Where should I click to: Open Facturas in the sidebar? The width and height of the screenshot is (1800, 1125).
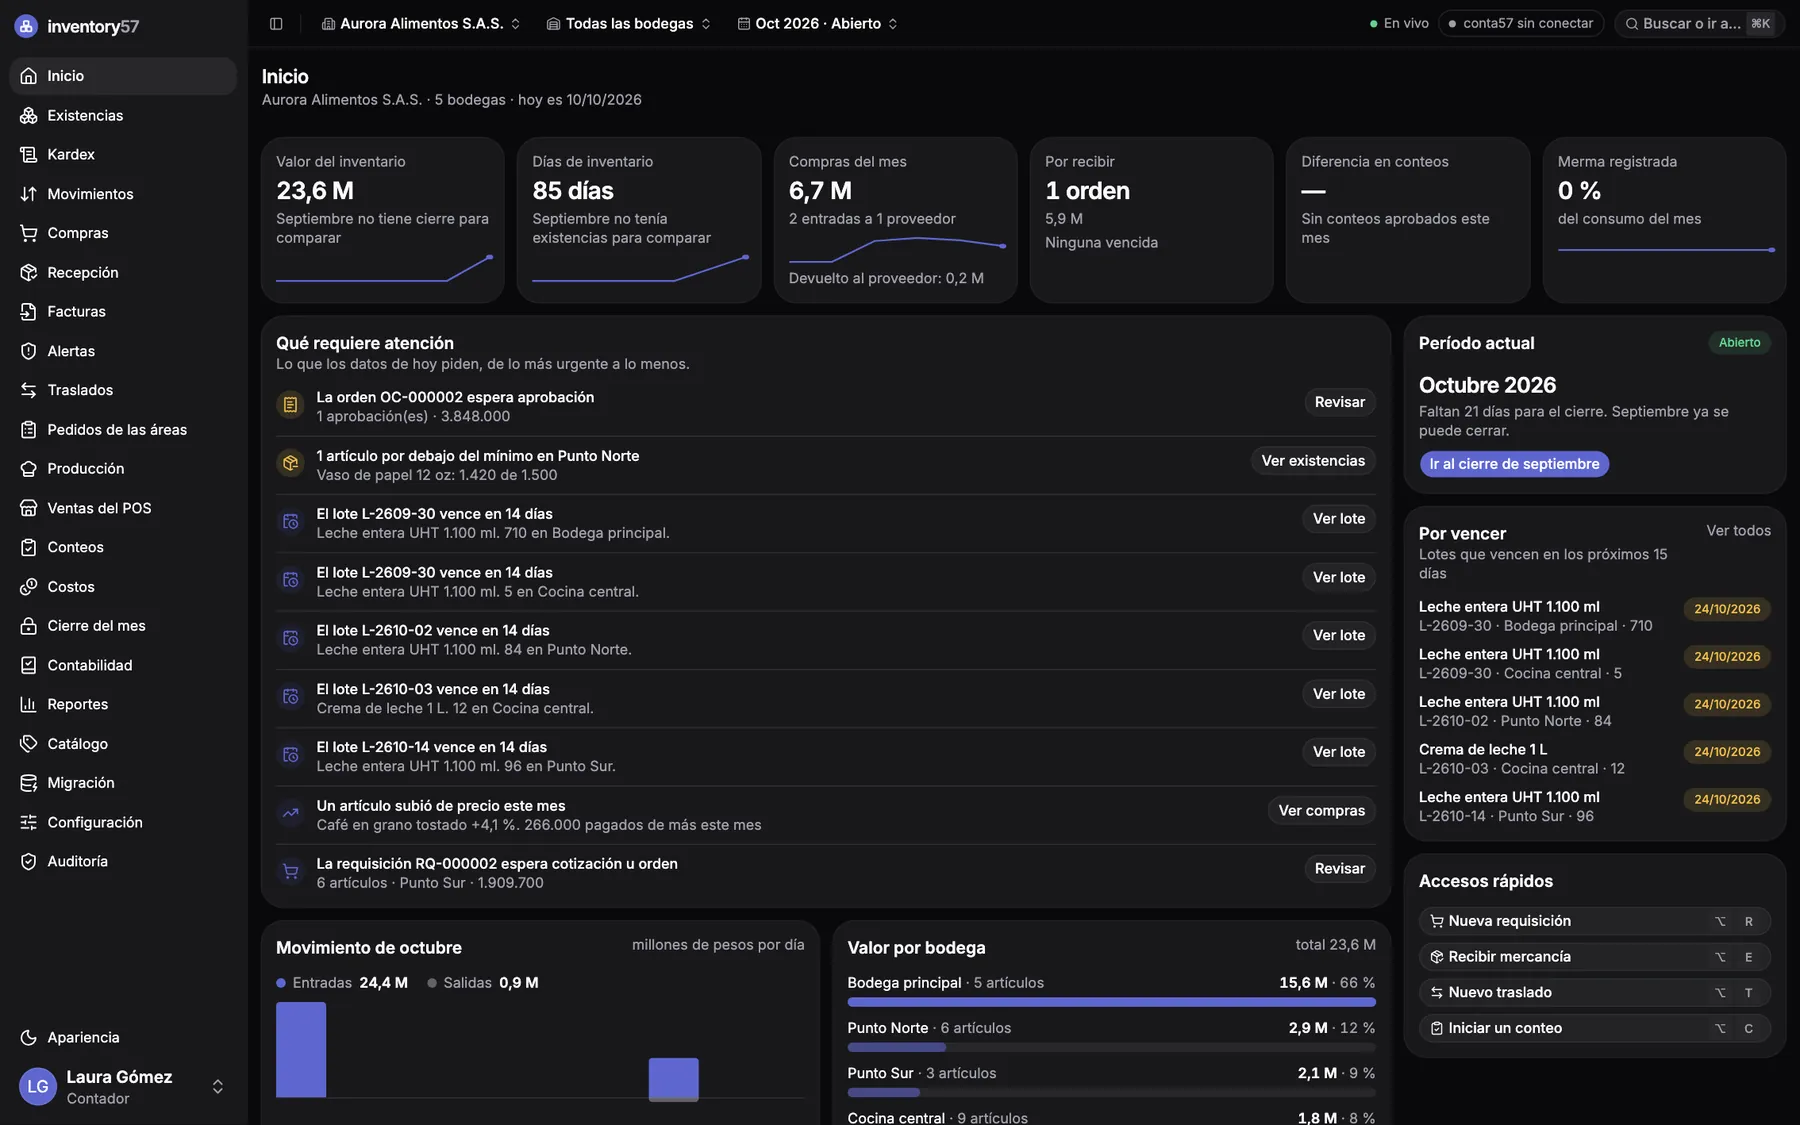click(123, 311)
